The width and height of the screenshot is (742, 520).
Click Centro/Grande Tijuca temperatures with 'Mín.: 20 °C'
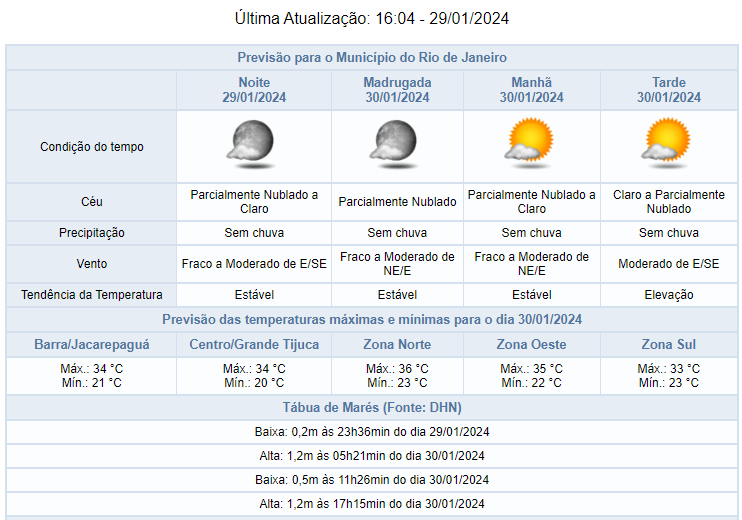pos(254,376)
